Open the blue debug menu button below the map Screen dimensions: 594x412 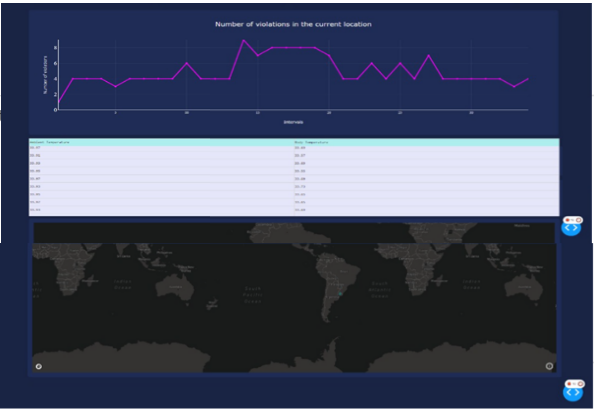tap(573, 393)
